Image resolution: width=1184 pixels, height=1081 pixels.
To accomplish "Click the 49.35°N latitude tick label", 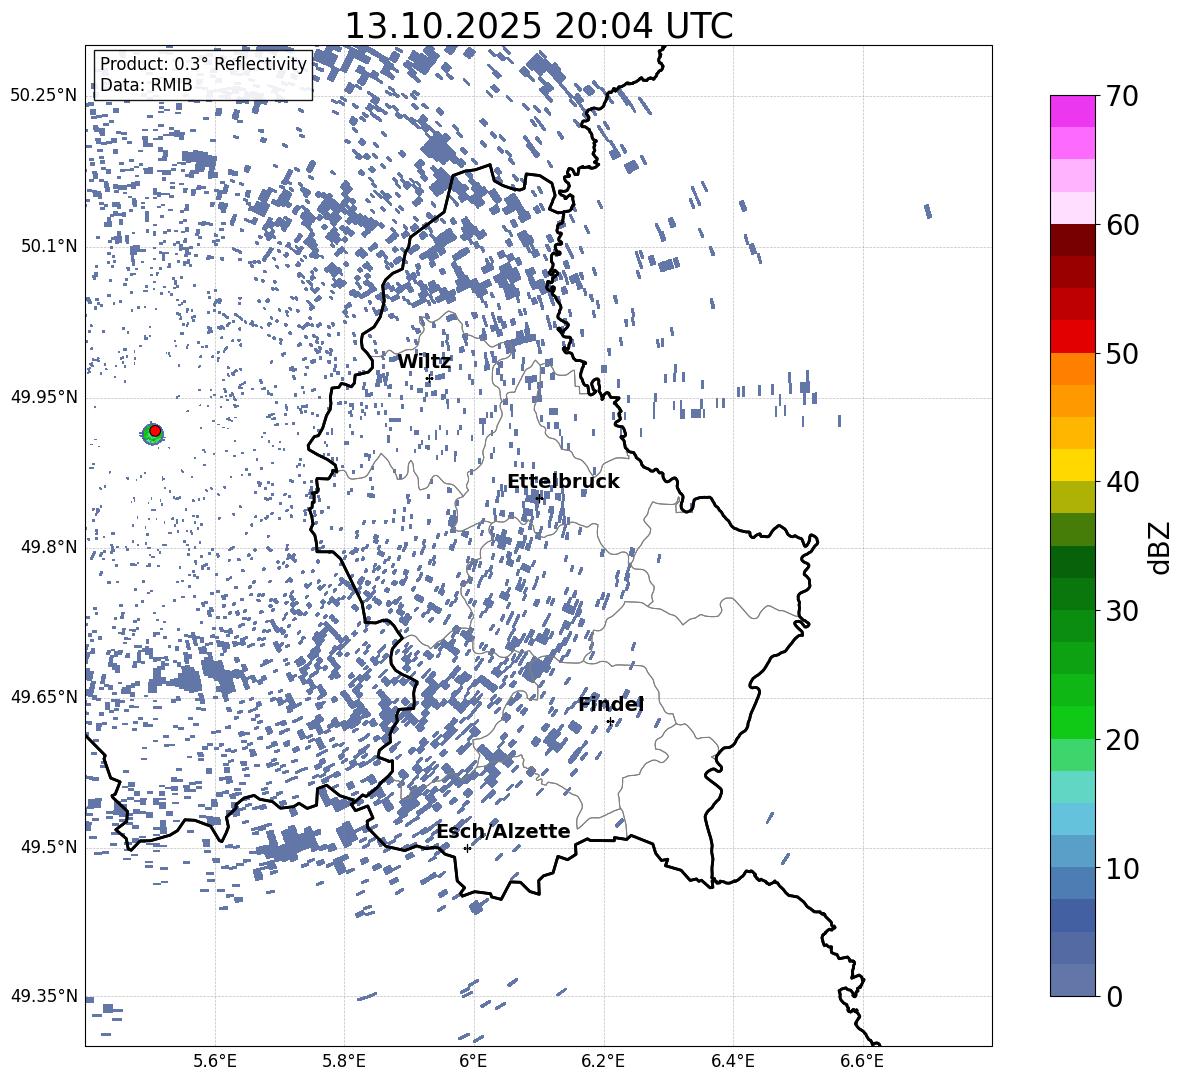I will (x=44, y=996).
